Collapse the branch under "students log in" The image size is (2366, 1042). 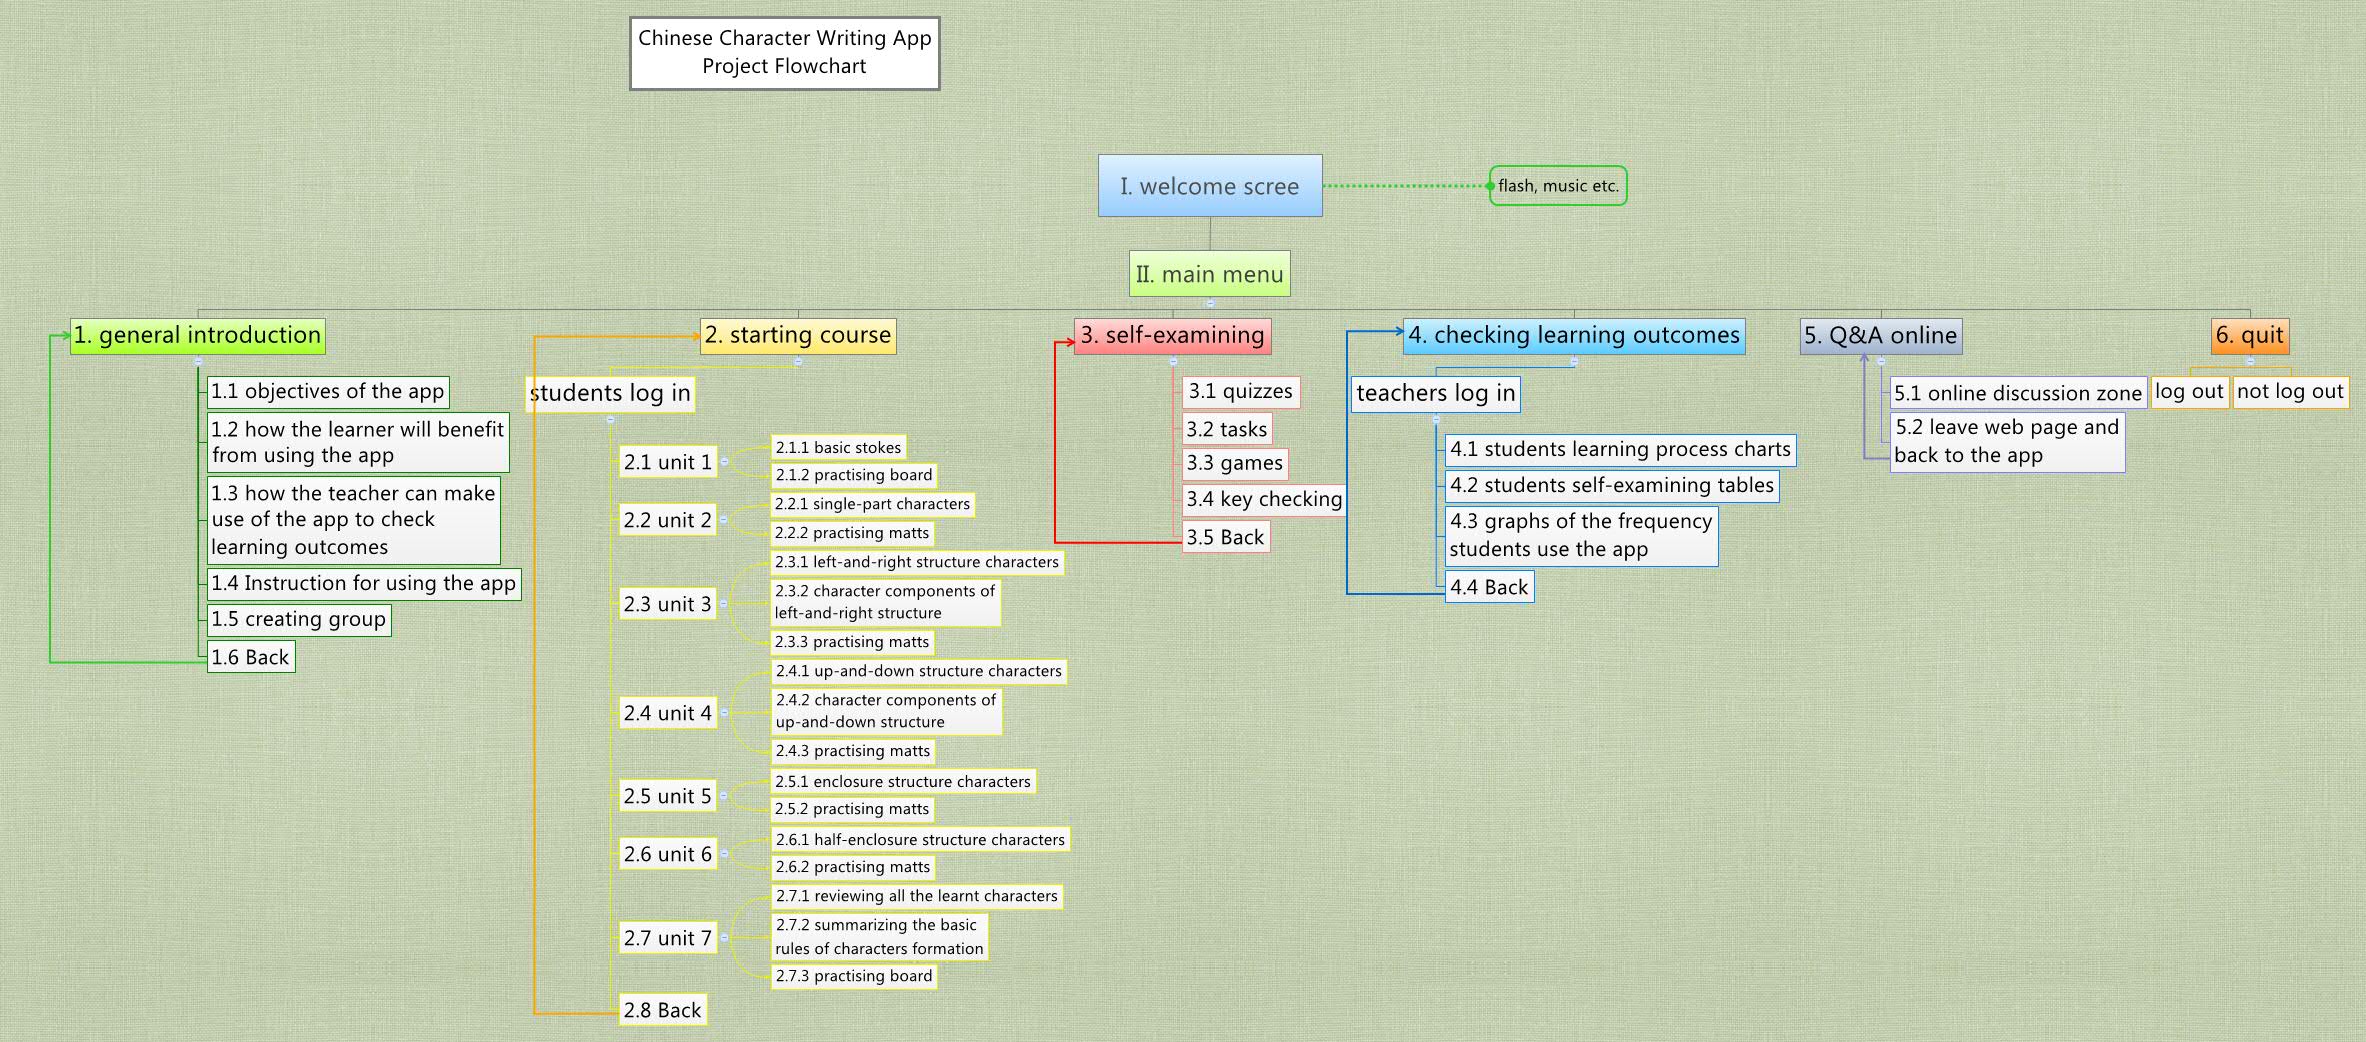pyautogui.click(x=611, y=420)
